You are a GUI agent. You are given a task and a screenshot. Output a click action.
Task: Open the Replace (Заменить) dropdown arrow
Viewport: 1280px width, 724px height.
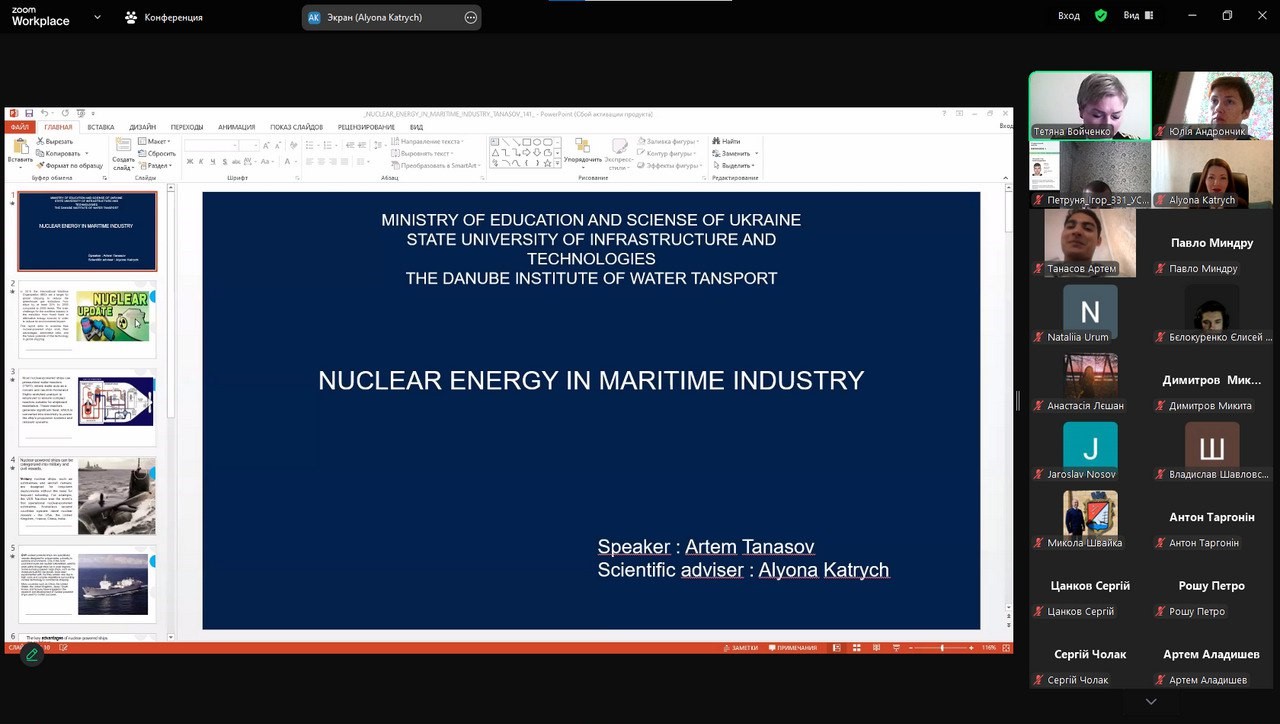756,153
